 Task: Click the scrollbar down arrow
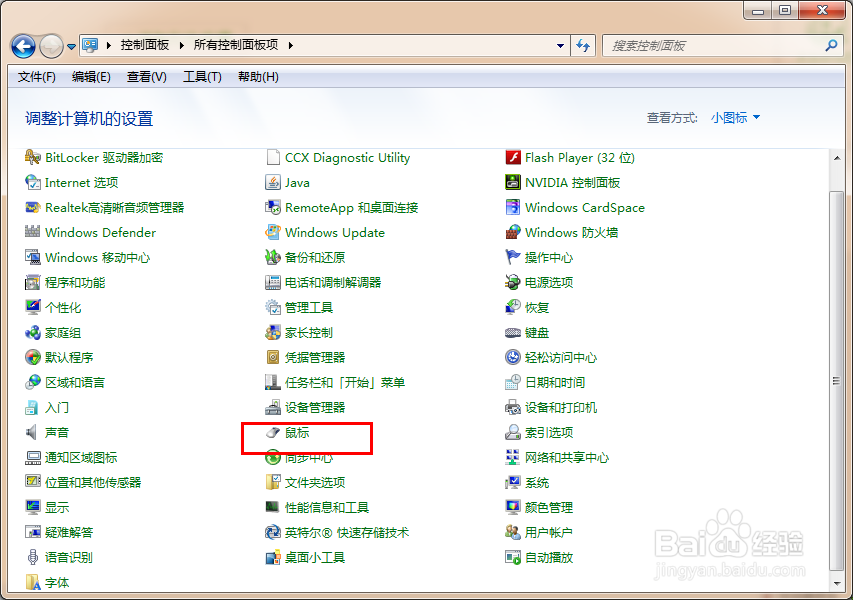837,584
